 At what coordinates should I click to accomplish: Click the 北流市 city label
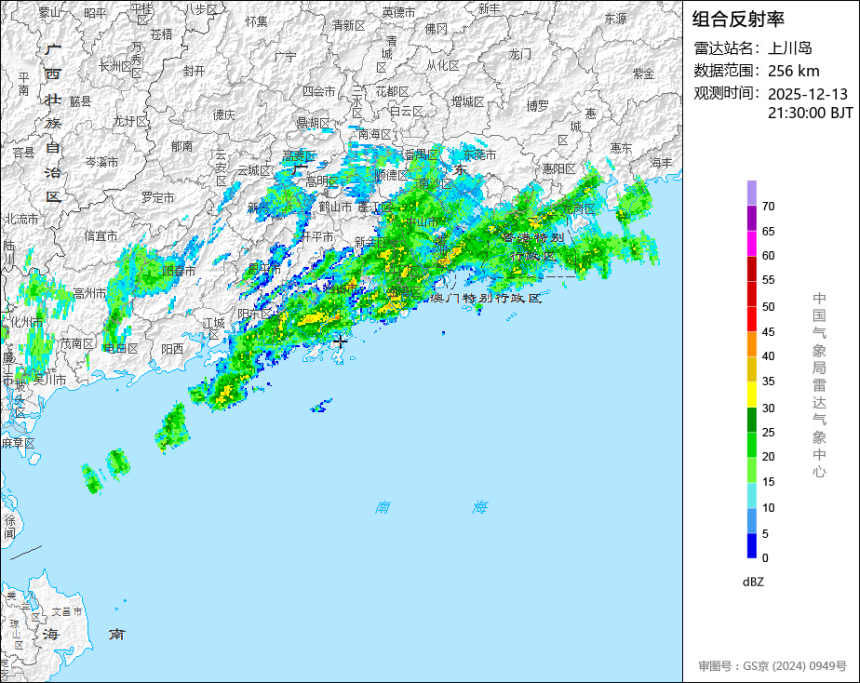click(22, 219)
